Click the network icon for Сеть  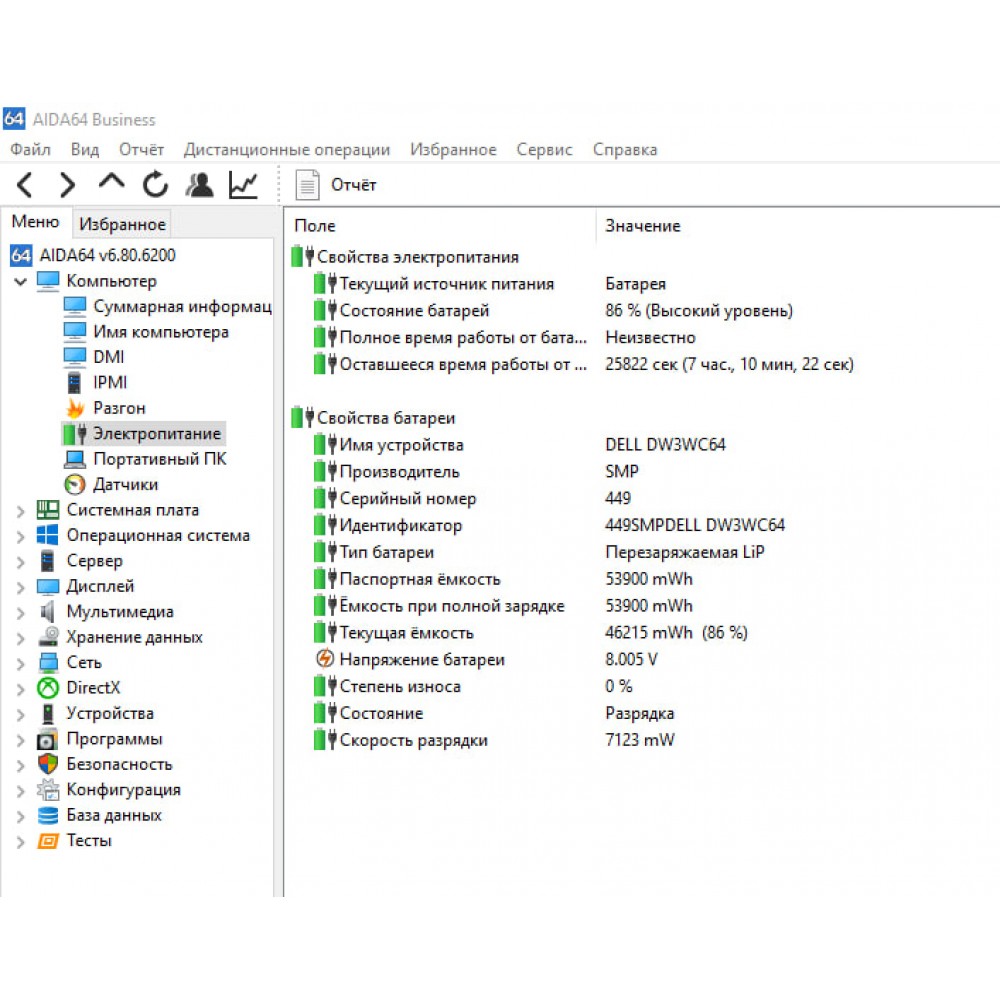tap(48, 663)
